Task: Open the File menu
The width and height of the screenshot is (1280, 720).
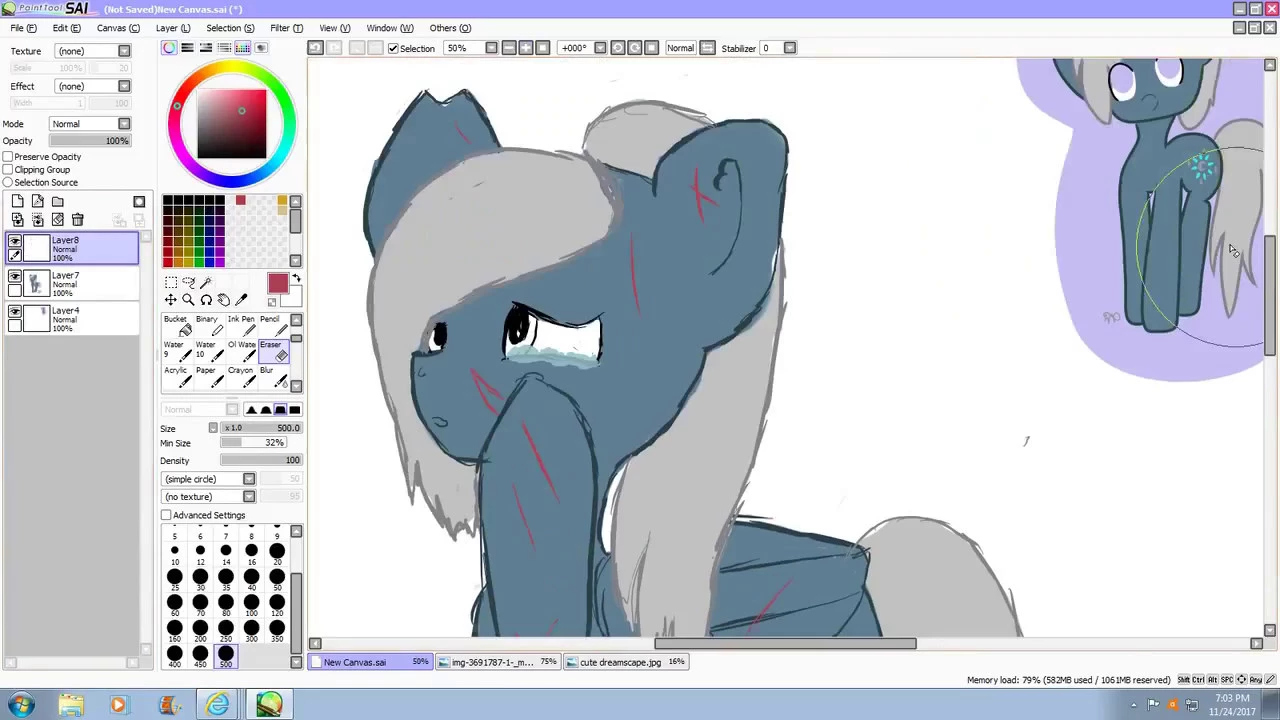Action: [x=23, y=28]
